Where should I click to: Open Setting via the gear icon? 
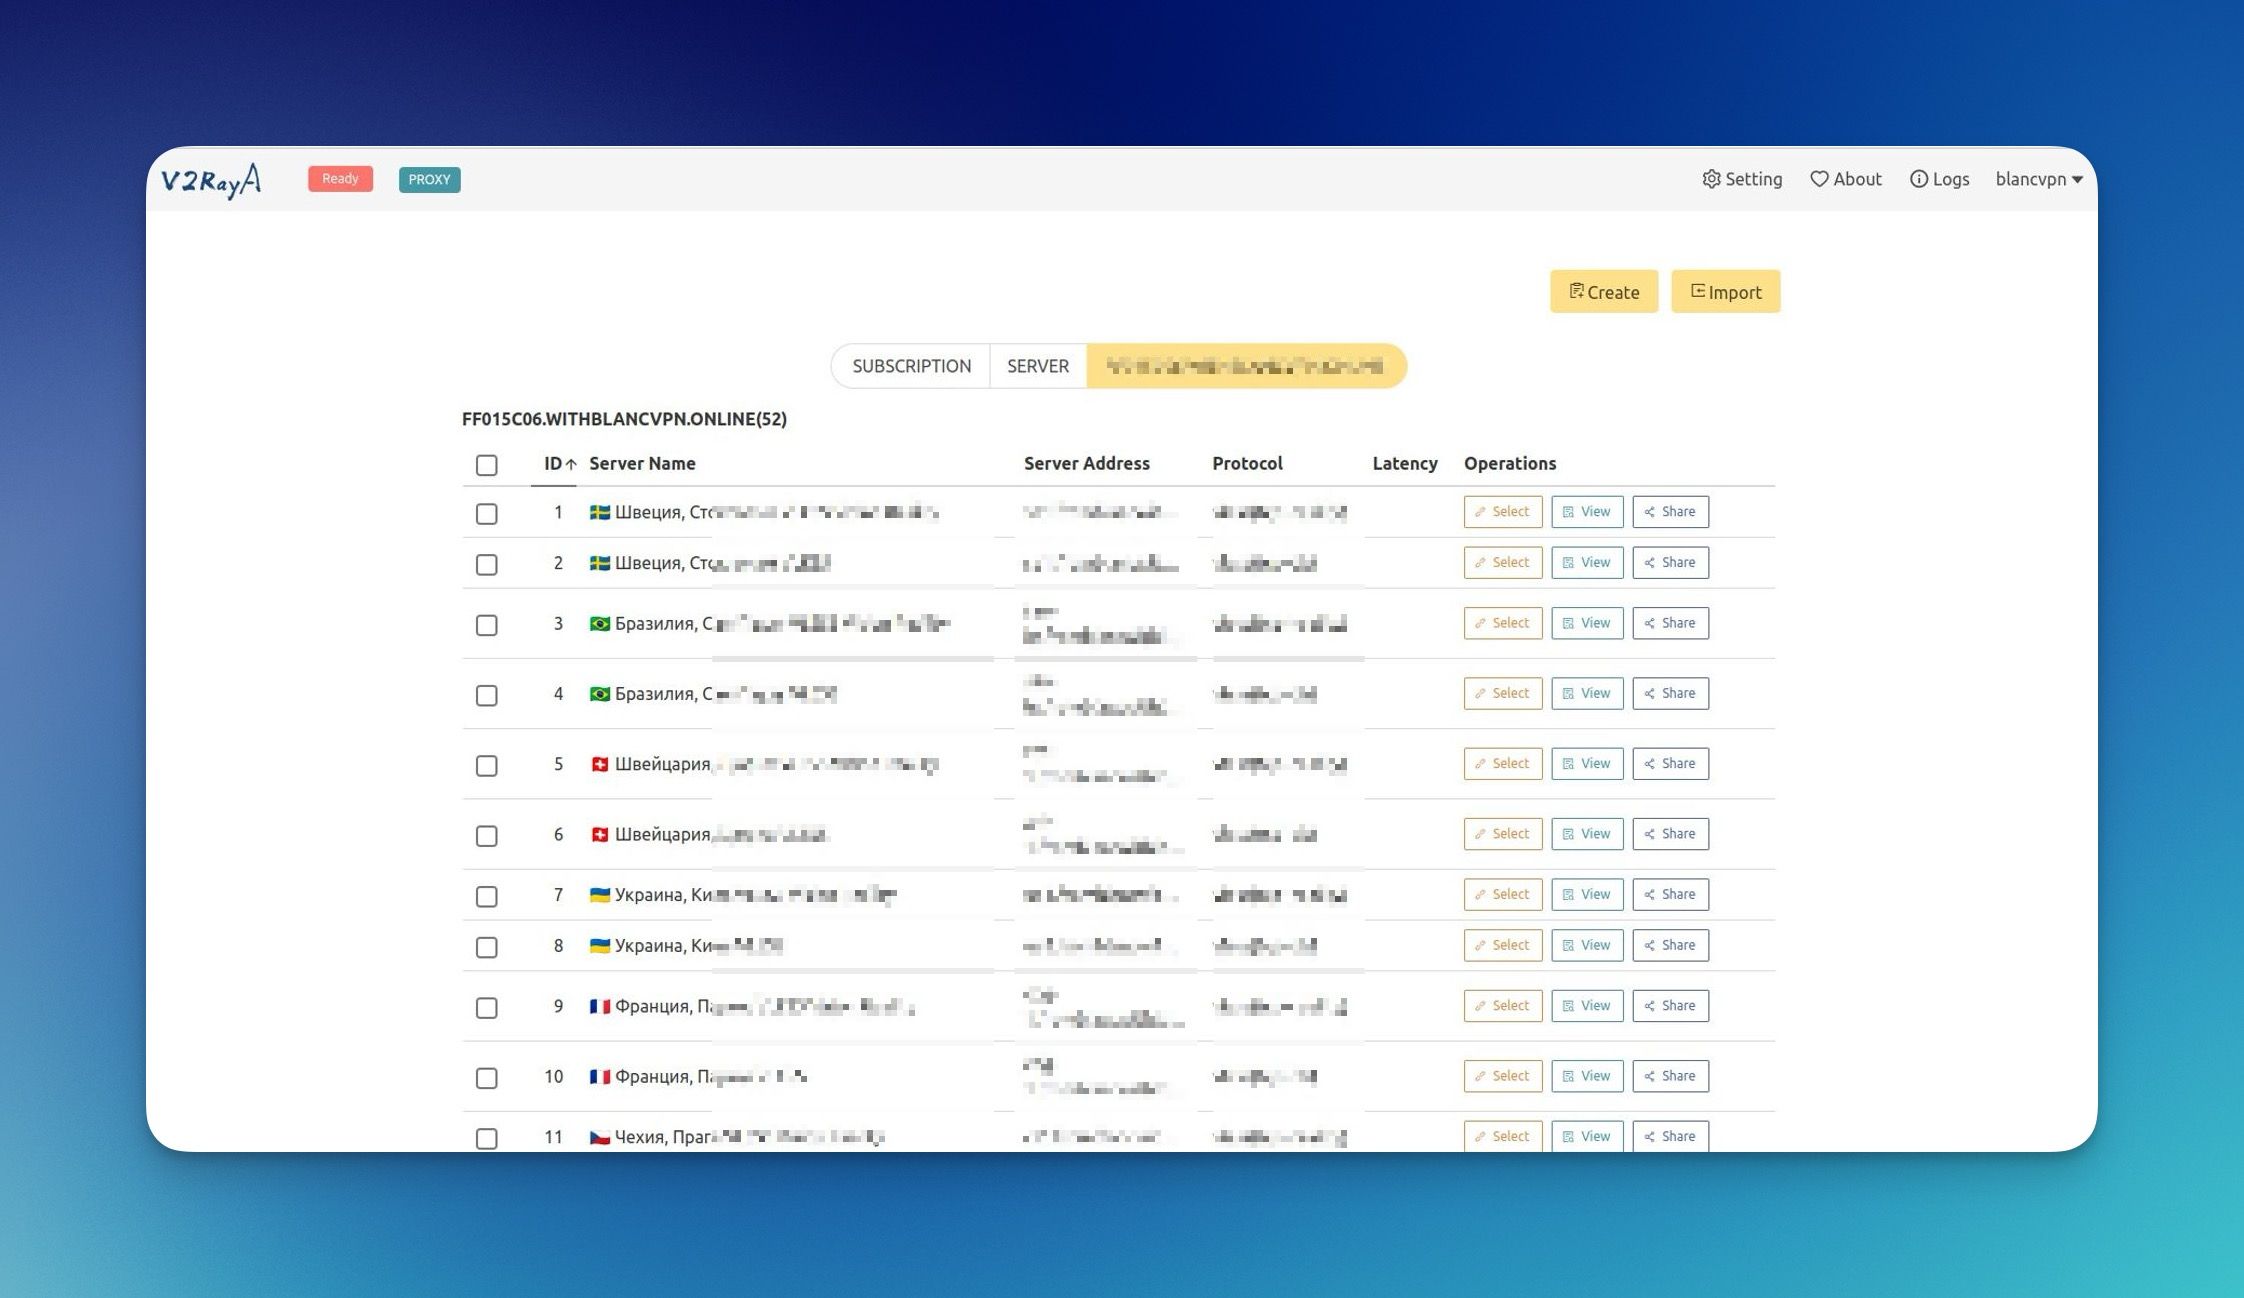[1712, 179]
